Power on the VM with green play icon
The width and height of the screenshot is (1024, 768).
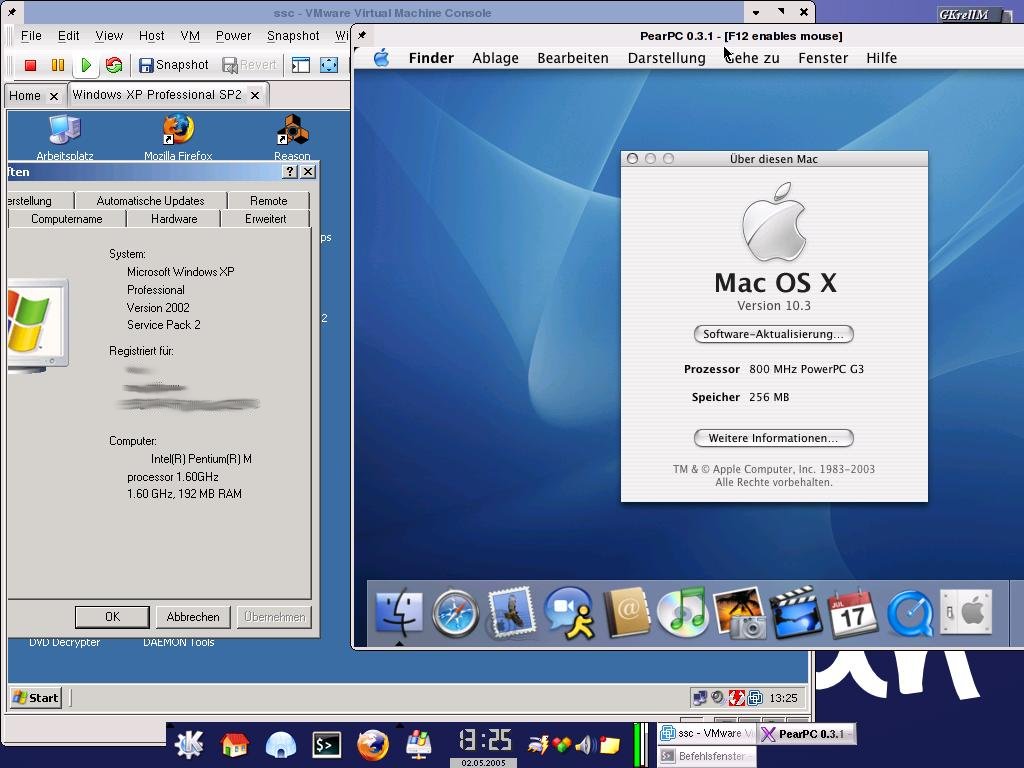[x=86, y=65]
